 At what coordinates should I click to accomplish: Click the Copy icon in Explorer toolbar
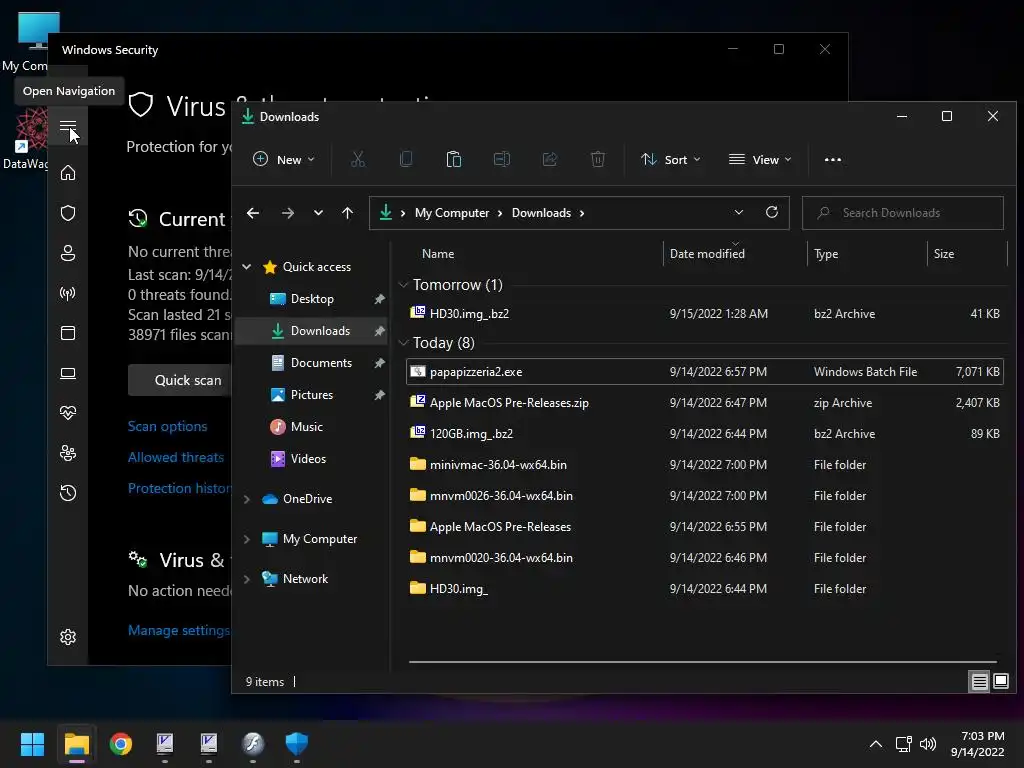point(406,159)
